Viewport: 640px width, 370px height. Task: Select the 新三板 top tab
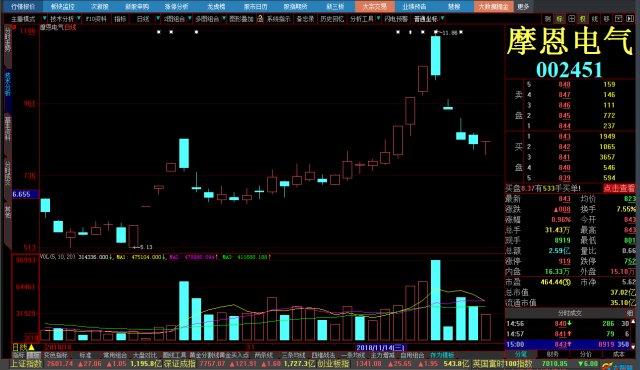pyautogui.click(x=335, y=7)
